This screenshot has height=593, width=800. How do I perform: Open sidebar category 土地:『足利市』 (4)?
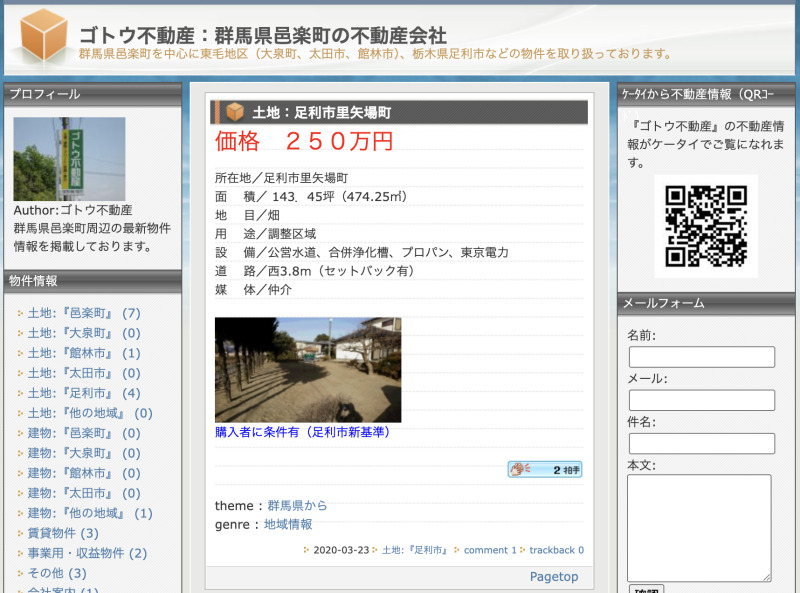click(84, 393)
